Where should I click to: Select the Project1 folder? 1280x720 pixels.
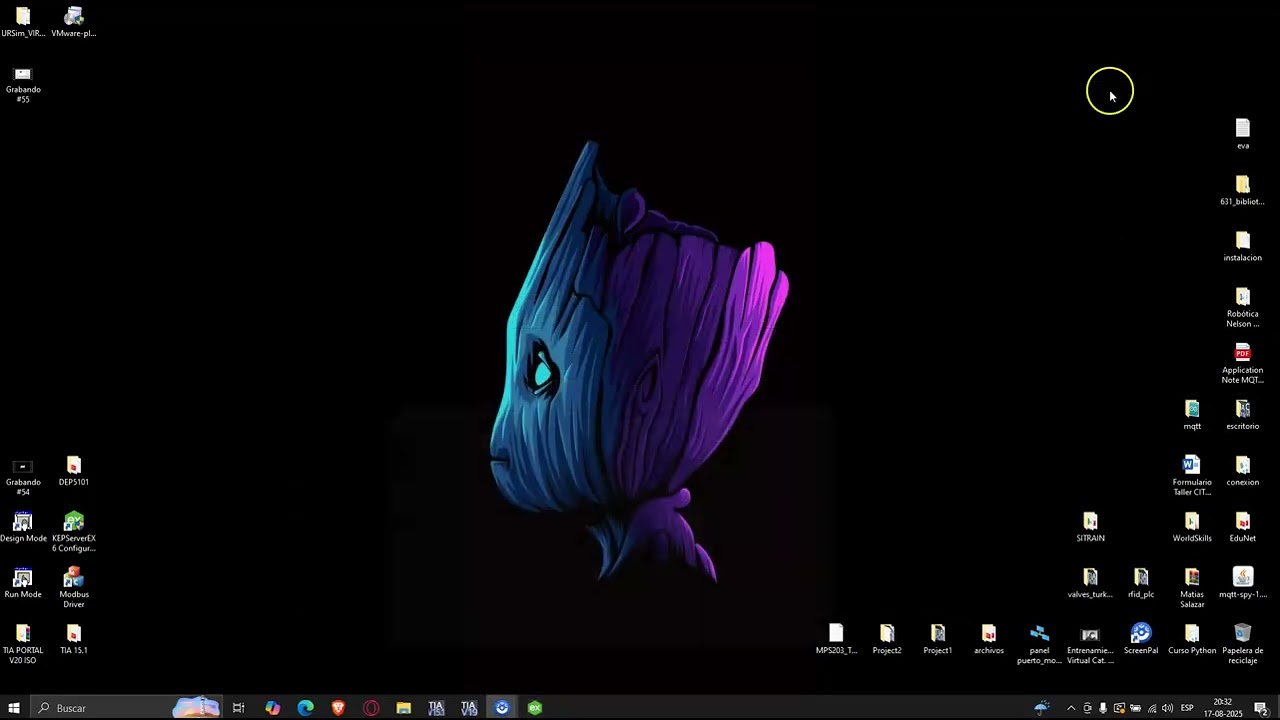(938, 640)
